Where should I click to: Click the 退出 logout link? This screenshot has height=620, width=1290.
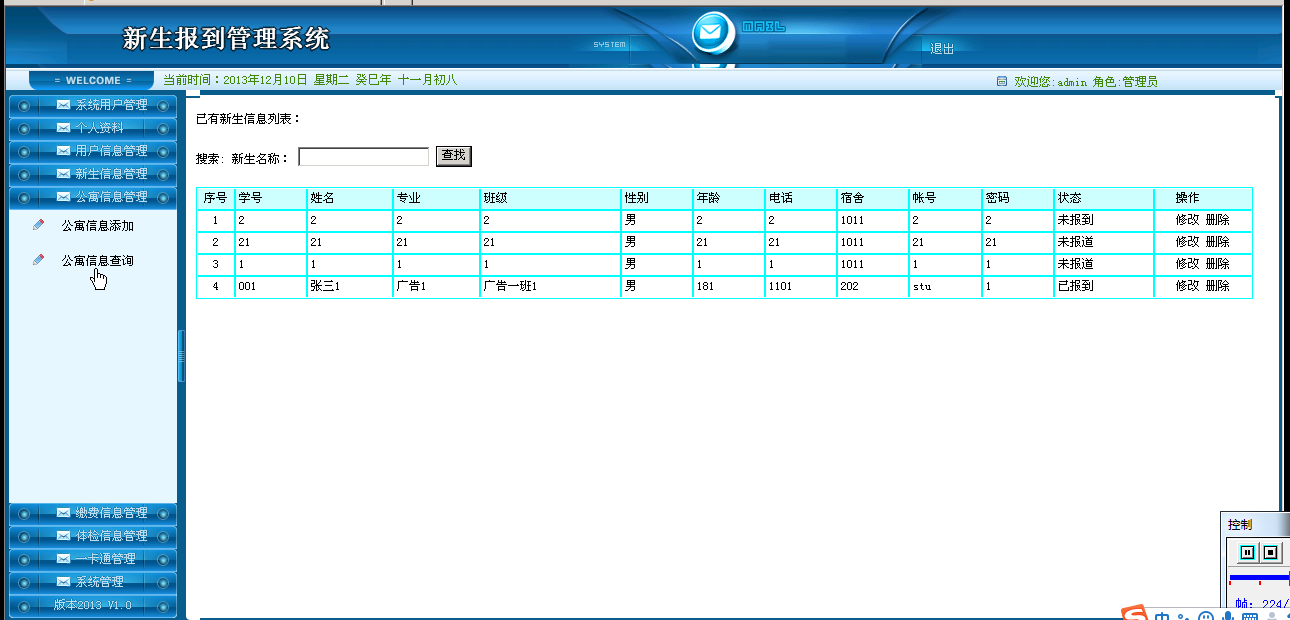pyautogui.click(x=942, y=48)
